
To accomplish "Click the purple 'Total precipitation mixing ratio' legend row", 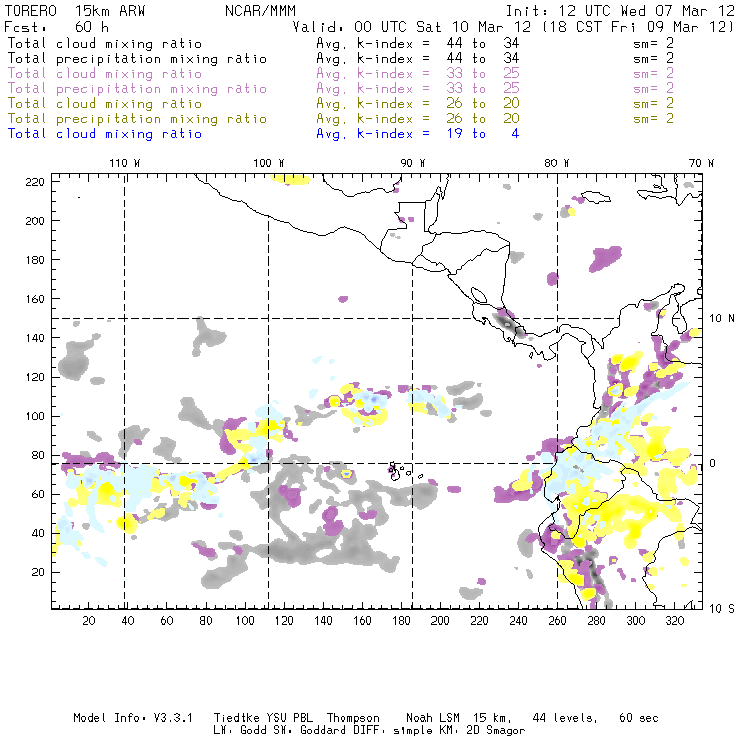I will 340,89.
